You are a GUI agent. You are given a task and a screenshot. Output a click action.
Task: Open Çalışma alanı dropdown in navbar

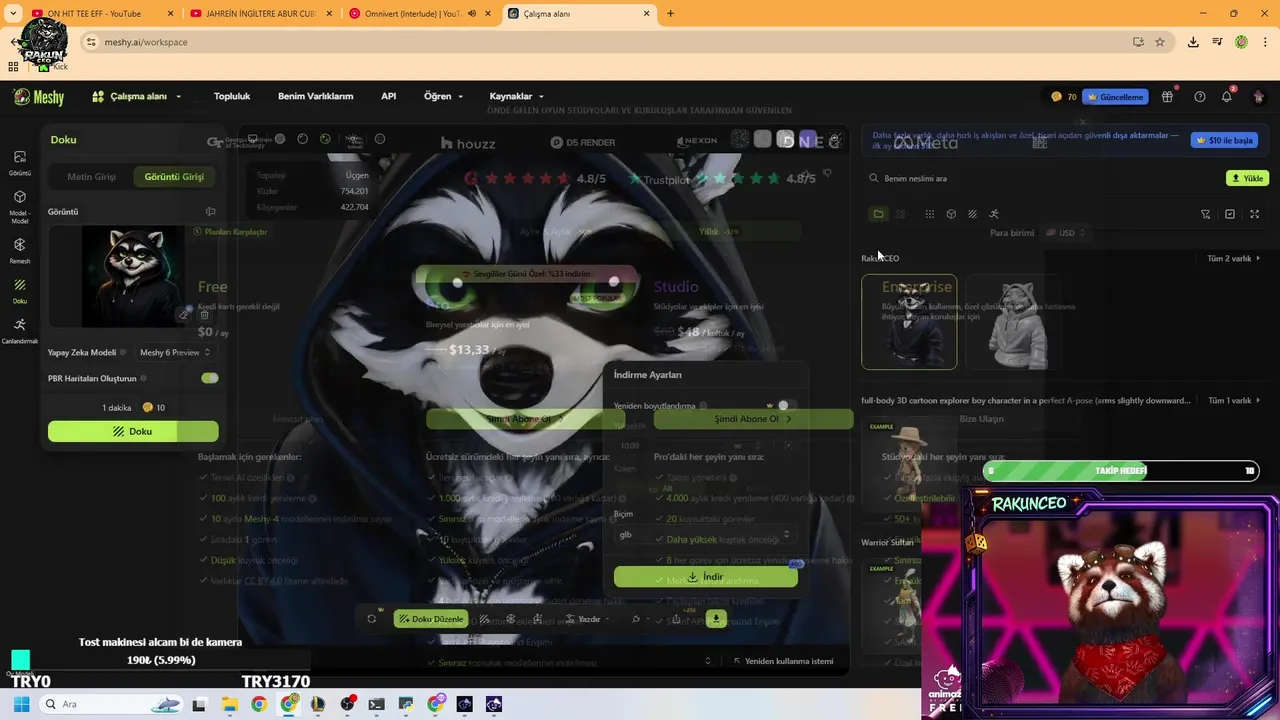(137, 97)
